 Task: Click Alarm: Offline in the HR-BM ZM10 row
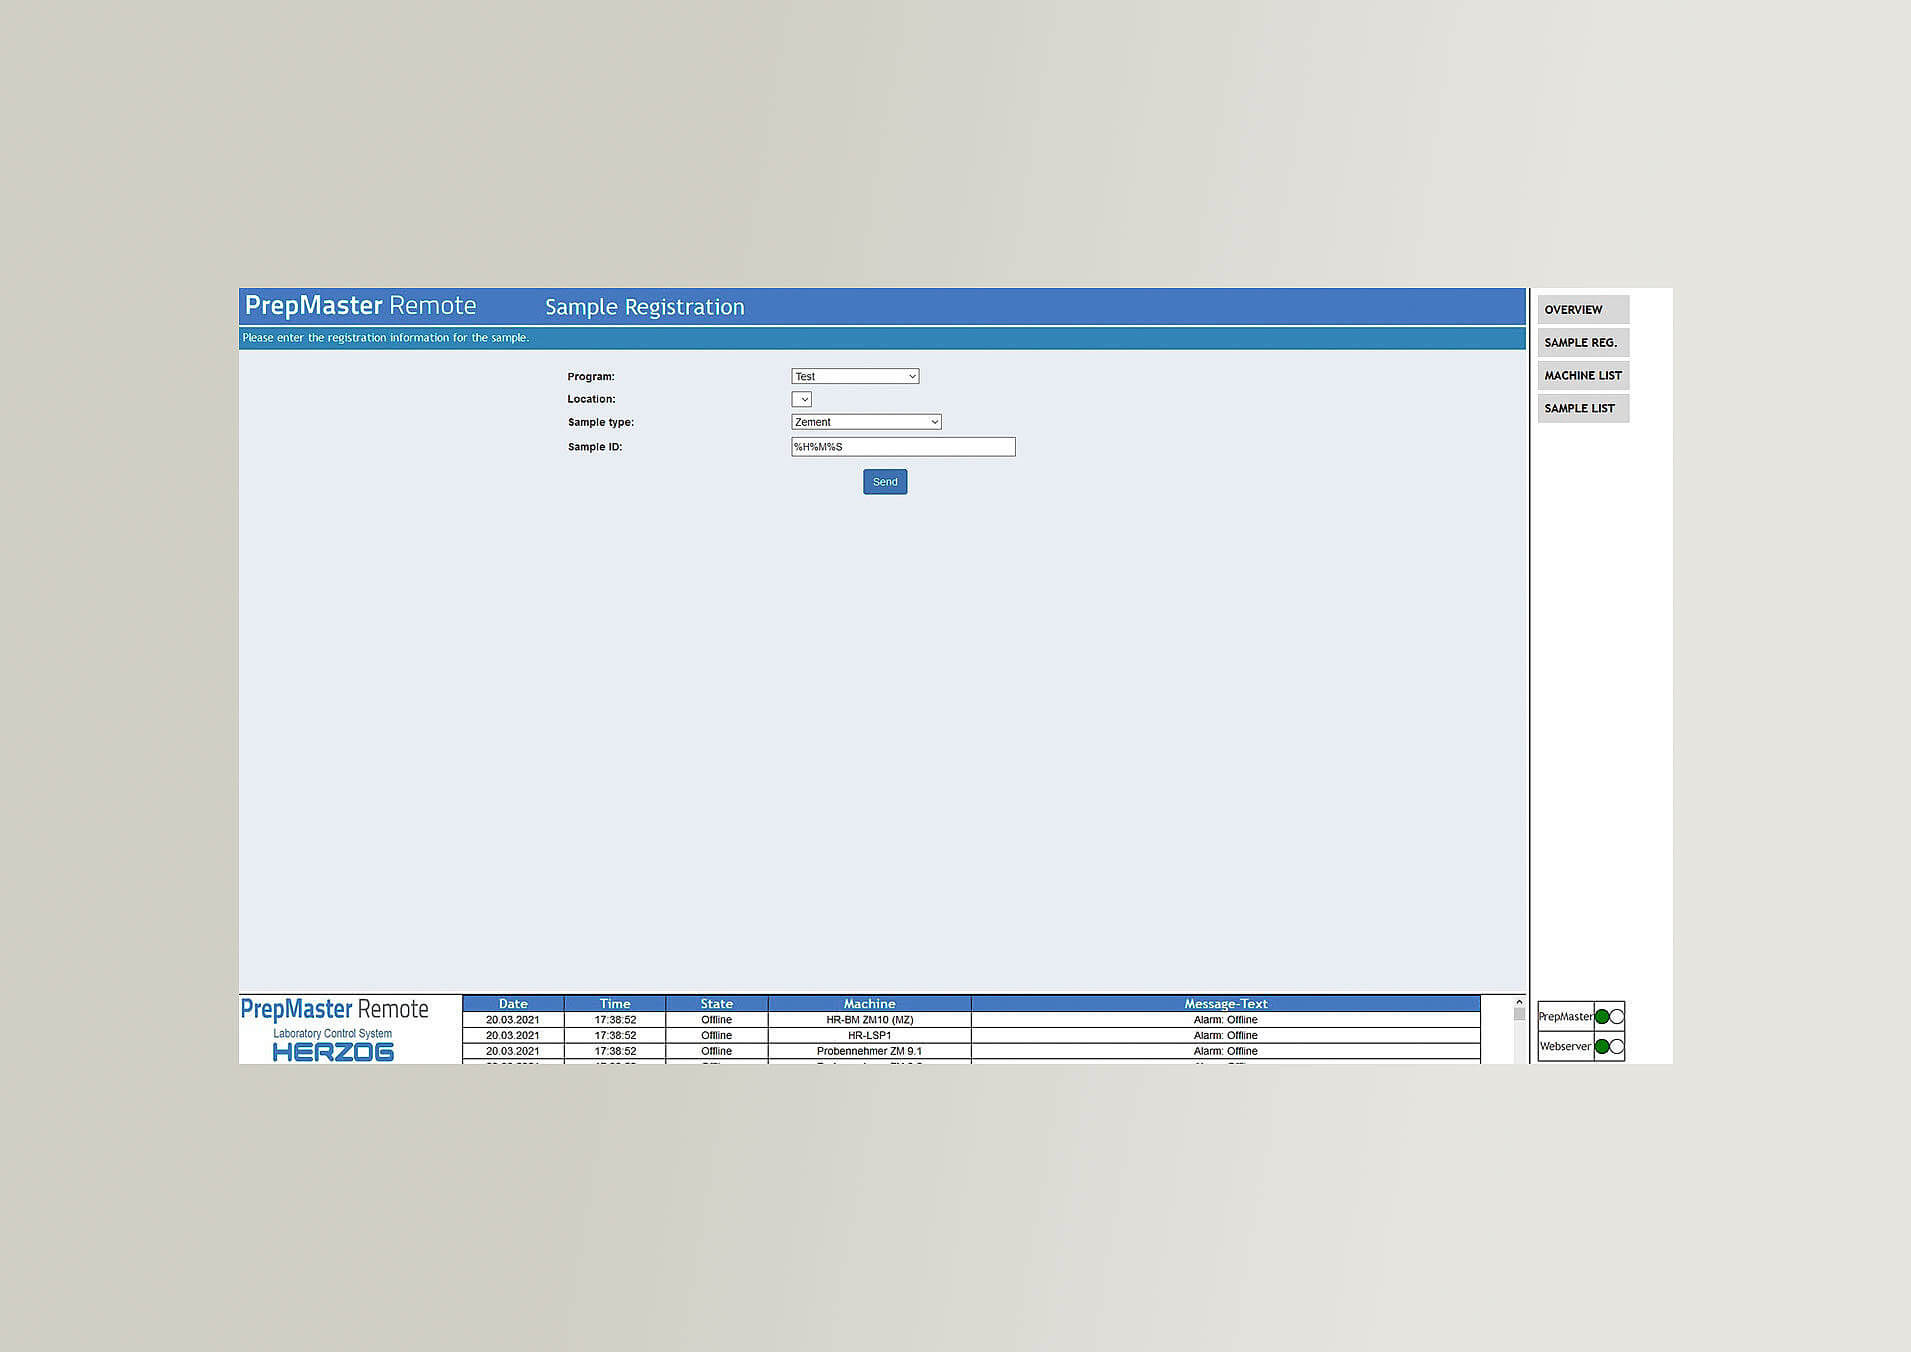tap(1225, 1020)
